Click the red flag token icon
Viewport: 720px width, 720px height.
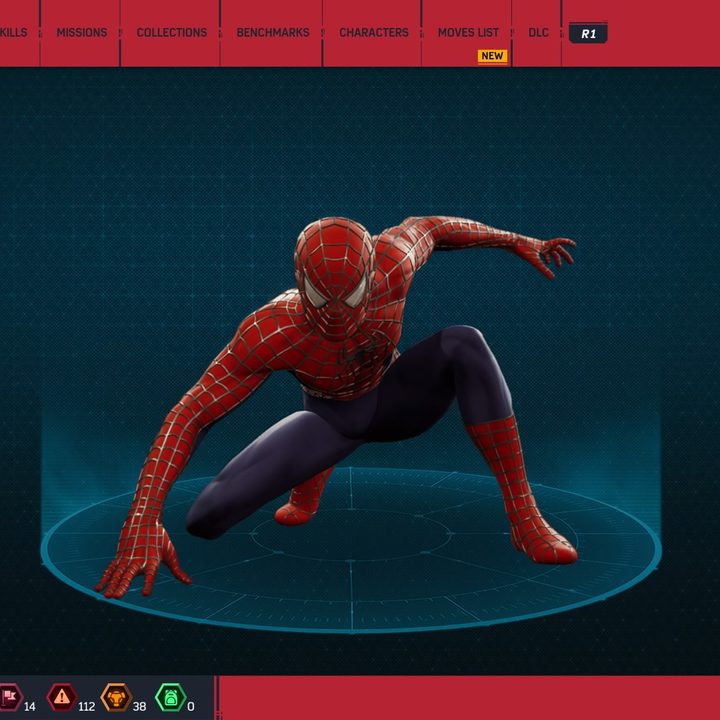(10, 697)
